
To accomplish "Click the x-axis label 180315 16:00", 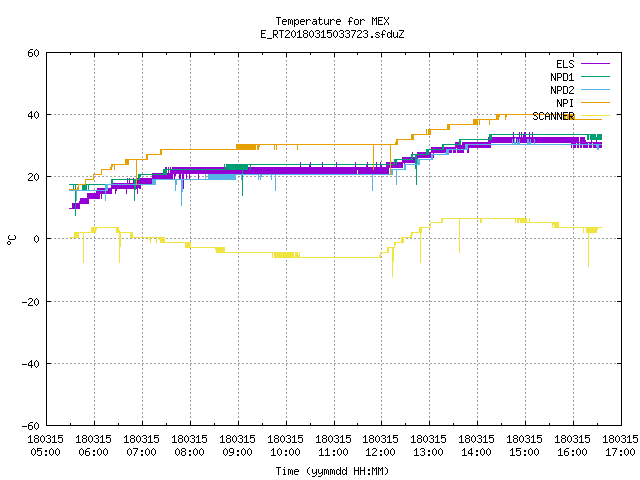I will click(572, 446).
